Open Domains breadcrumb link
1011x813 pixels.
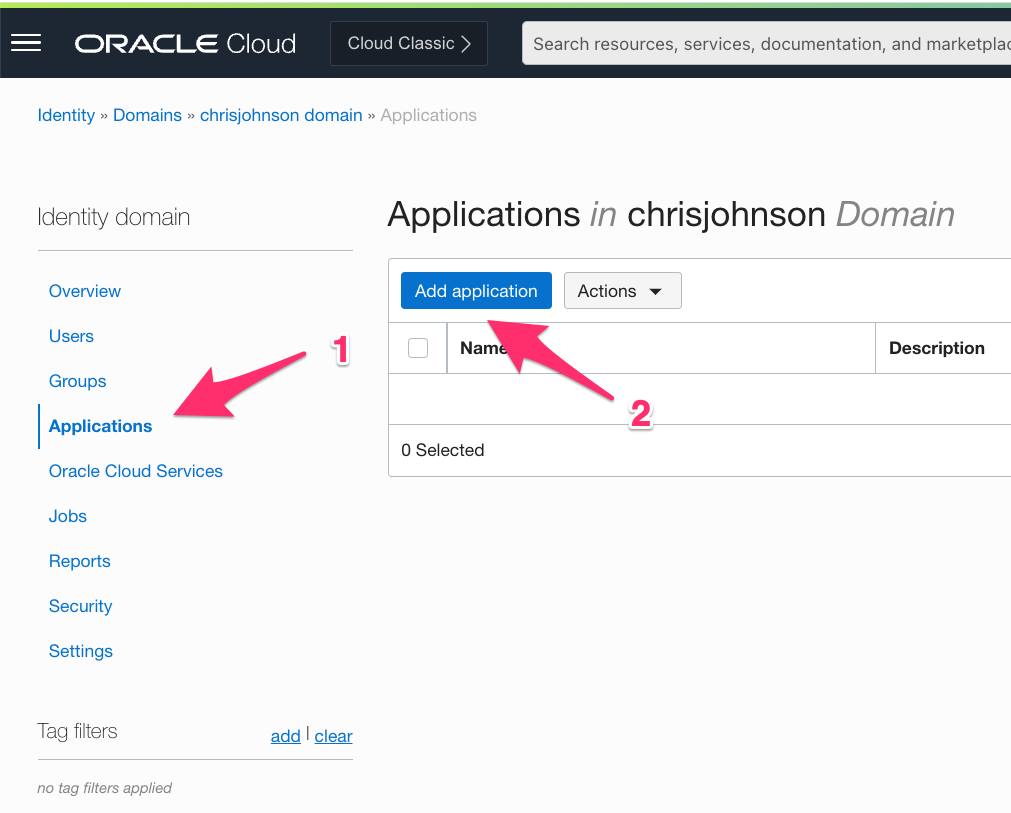tap(147, 115)
